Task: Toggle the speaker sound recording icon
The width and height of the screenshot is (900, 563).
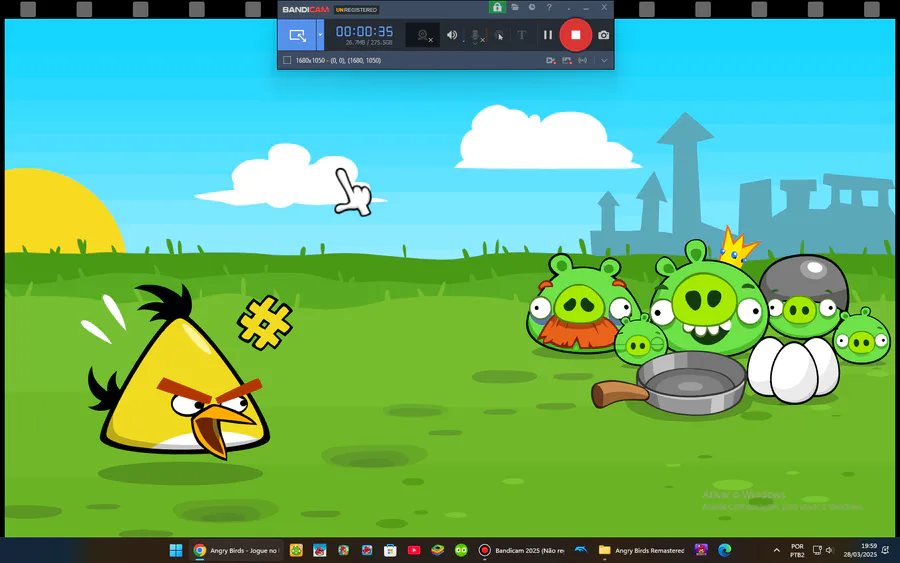Action: 452,35
